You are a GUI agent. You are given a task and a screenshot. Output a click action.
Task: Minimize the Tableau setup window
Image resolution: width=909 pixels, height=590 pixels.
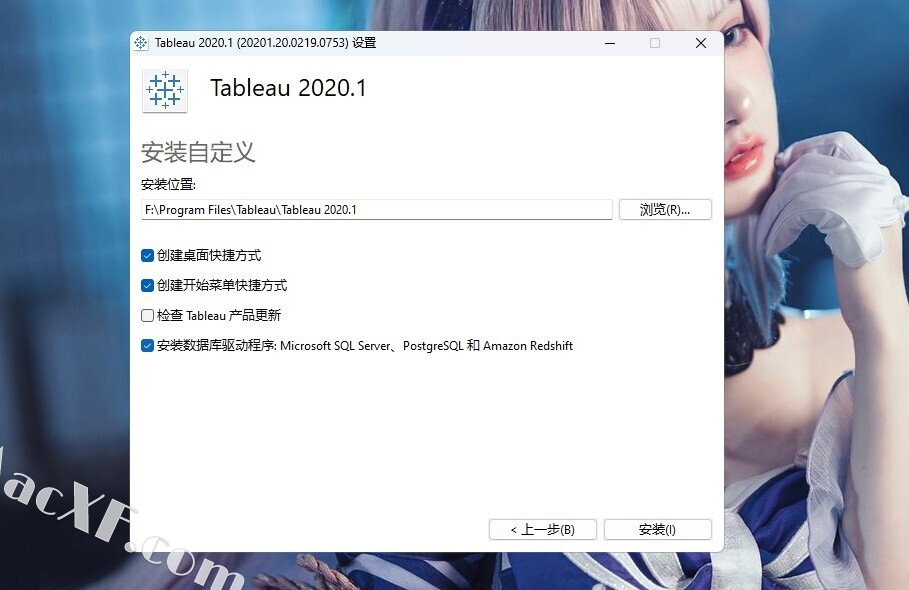click(610, 43)
